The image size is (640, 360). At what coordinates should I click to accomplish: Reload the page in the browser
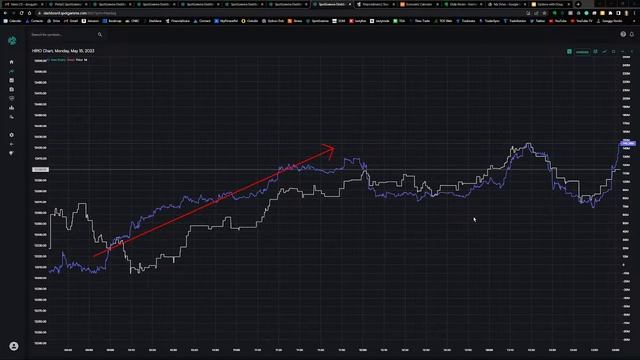(x=21, y=13)
